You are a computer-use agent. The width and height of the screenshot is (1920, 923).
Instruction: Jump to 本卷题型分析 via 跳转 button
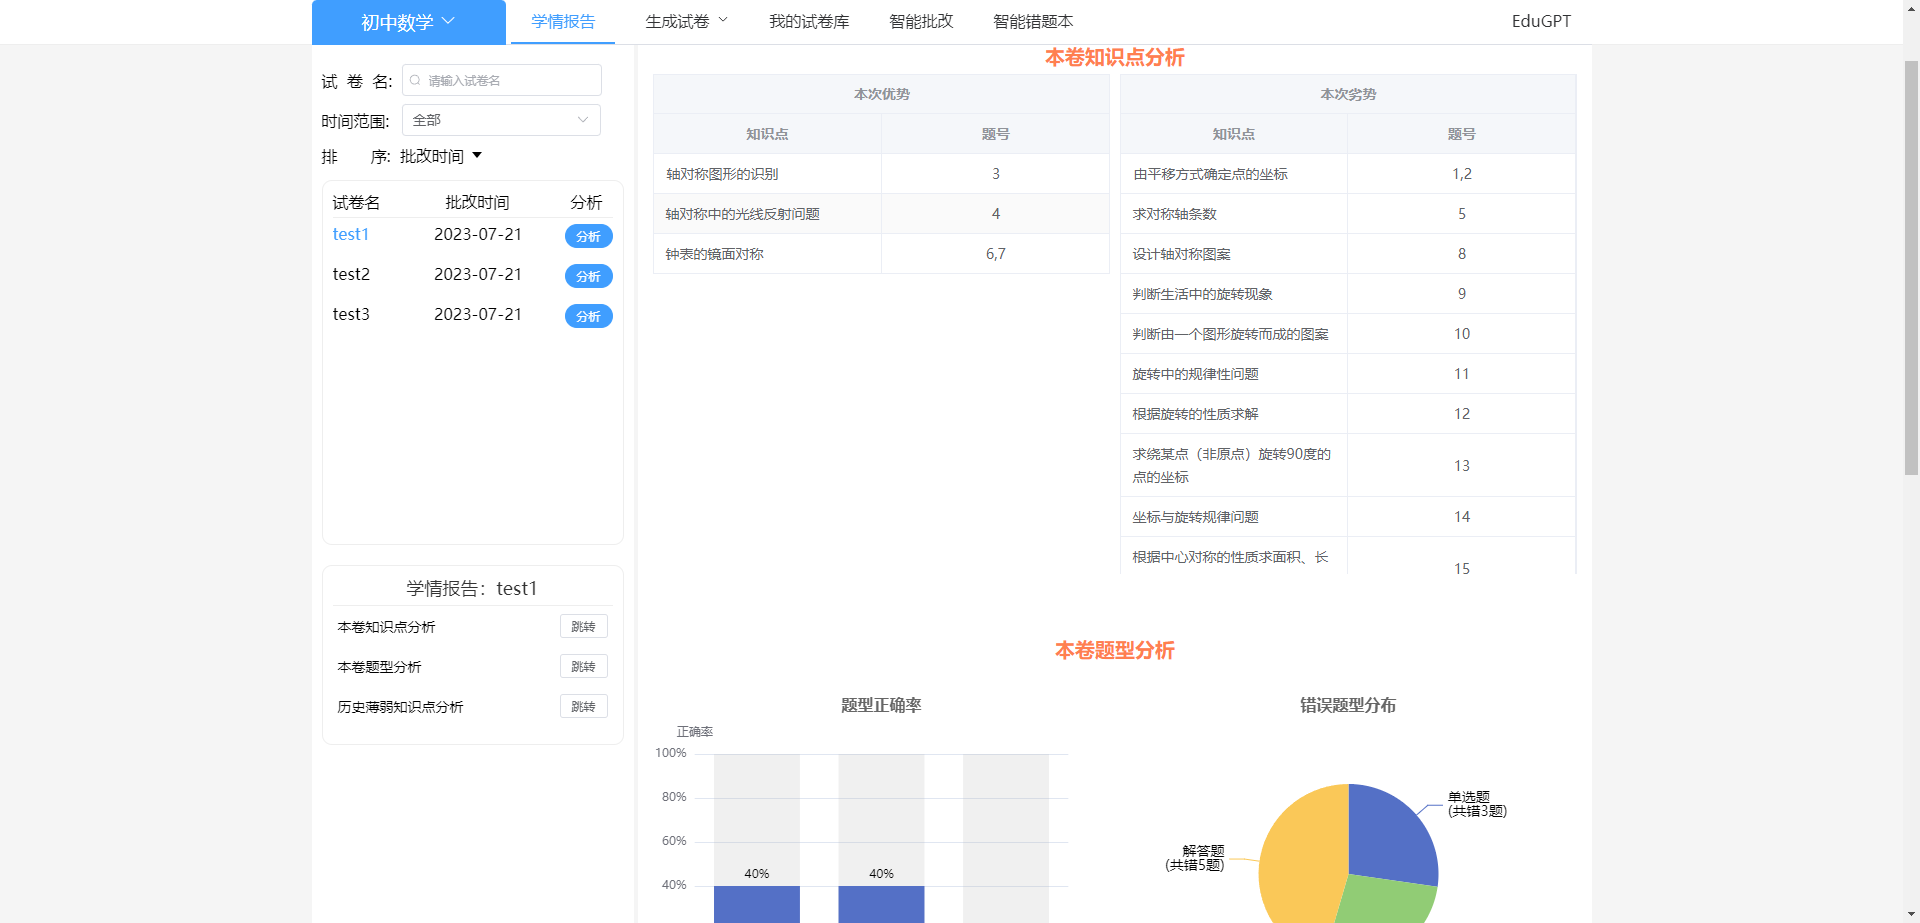pyautogui.click(x=583, y=667)
